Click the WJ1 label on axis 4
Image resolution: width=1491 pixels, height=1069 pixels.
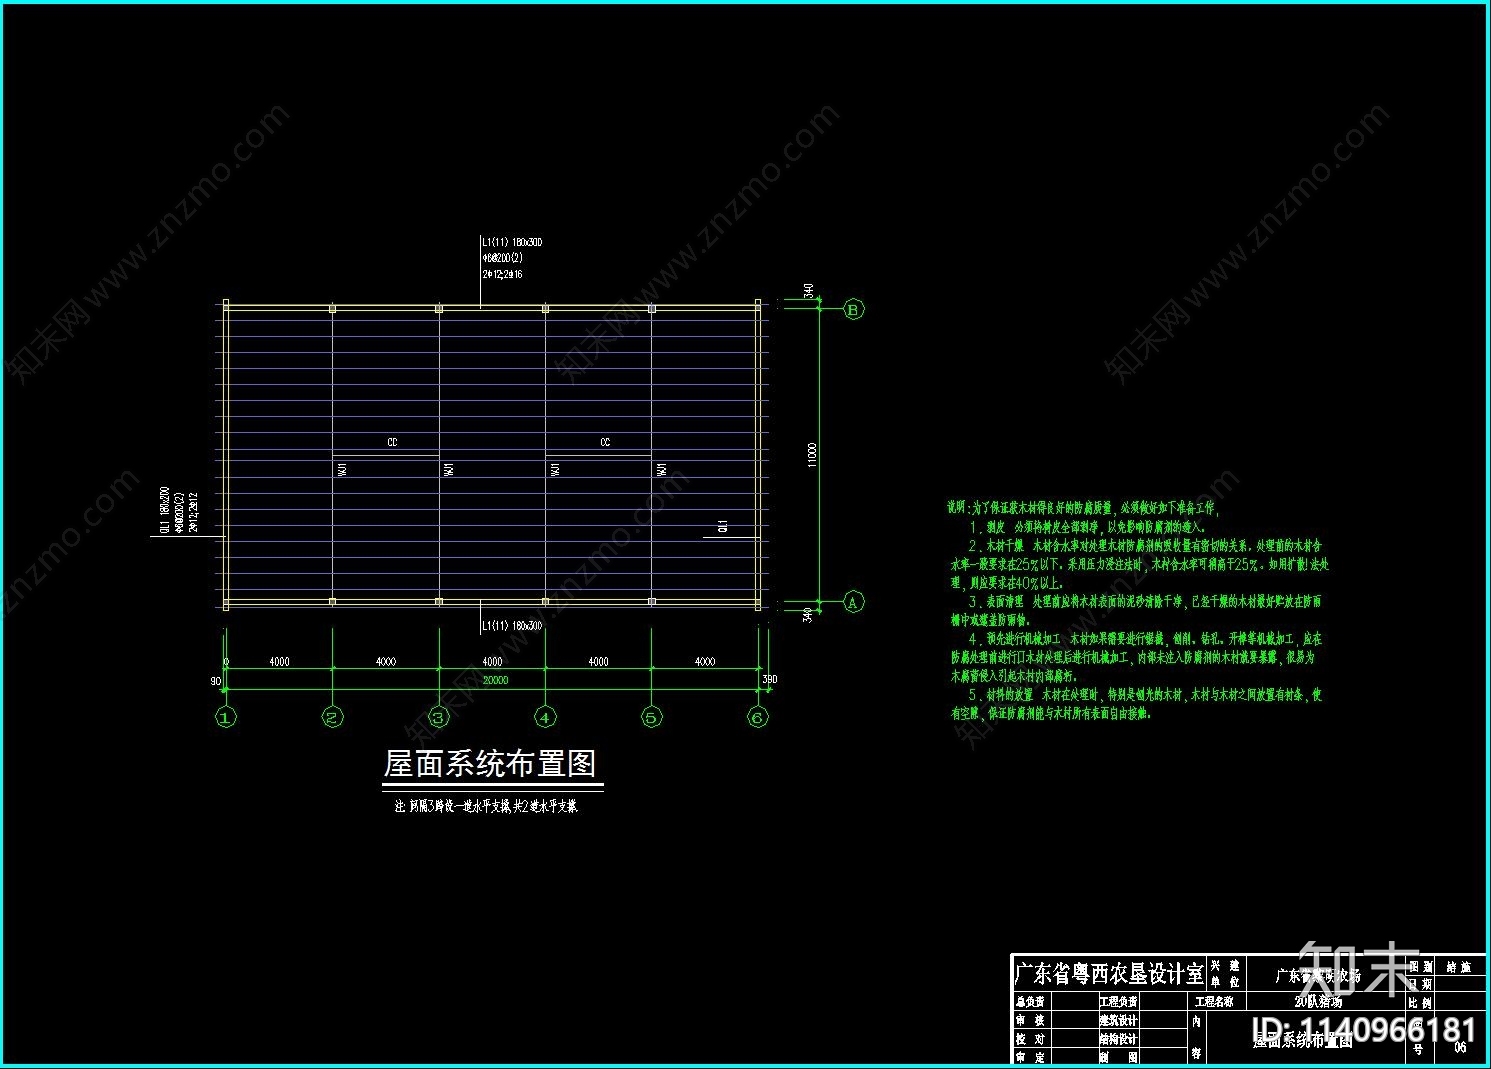coord(555,469)
